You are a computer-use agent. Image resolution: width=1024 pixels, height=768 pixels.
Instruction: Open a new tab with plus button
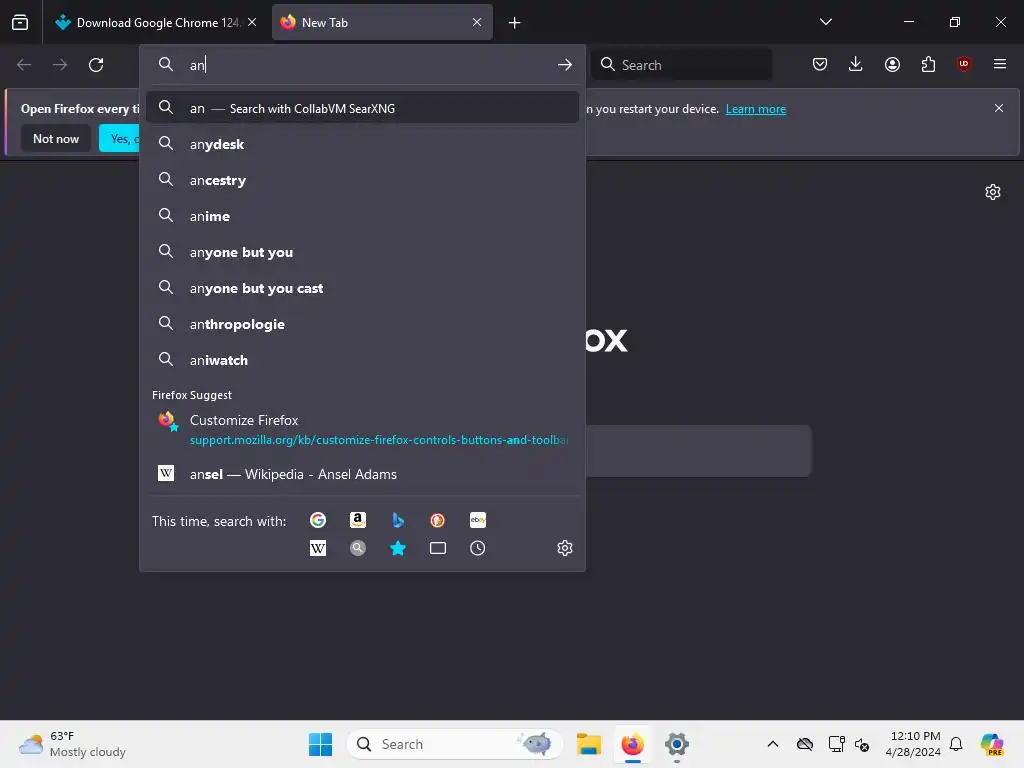[515, 23]
